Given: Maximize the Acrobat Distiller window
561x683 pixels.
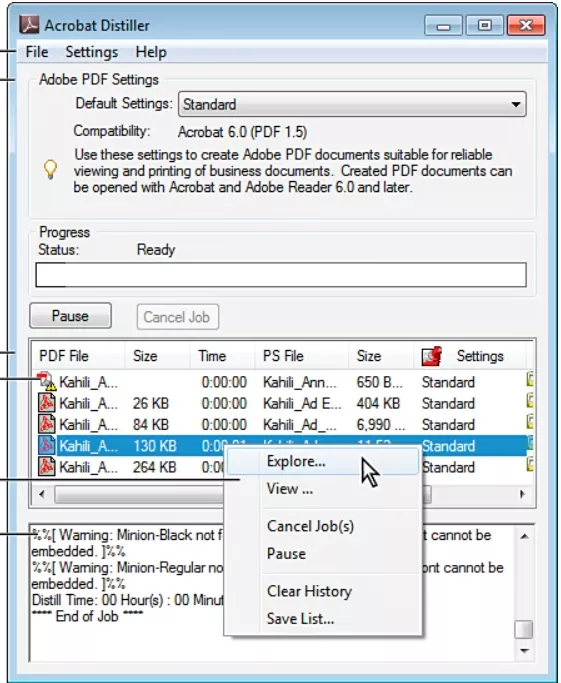Looking at the screenshot, I should (x=484, y=26).
